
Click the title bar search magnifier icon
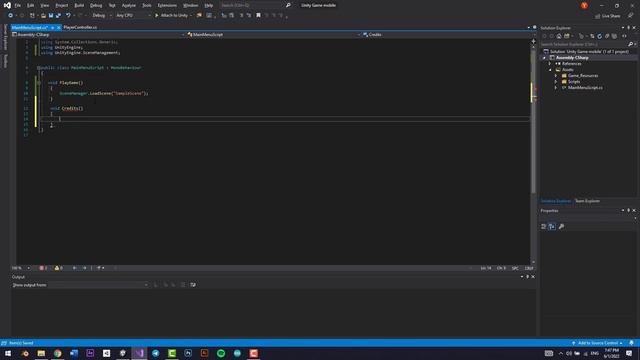point(288,5)
